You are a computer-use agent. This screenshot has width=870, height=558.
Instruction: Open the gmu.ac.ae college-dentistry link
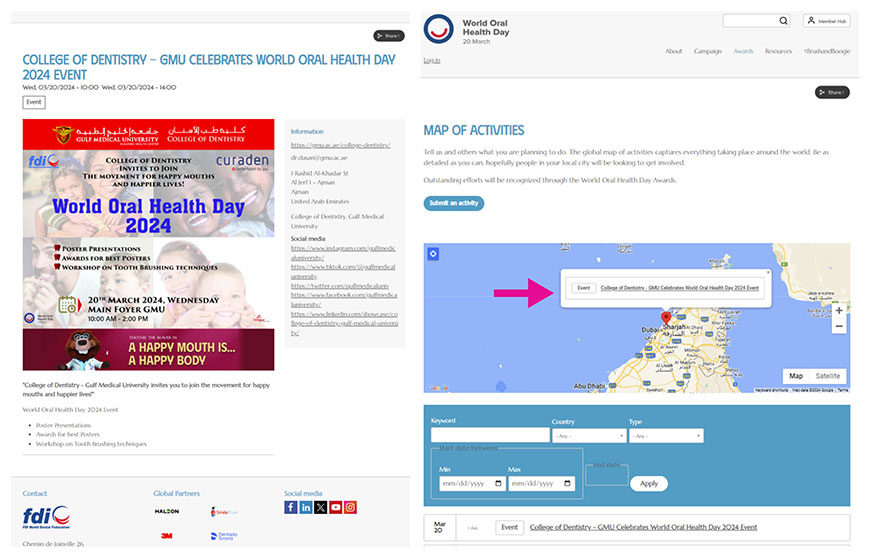click(340, 145)
